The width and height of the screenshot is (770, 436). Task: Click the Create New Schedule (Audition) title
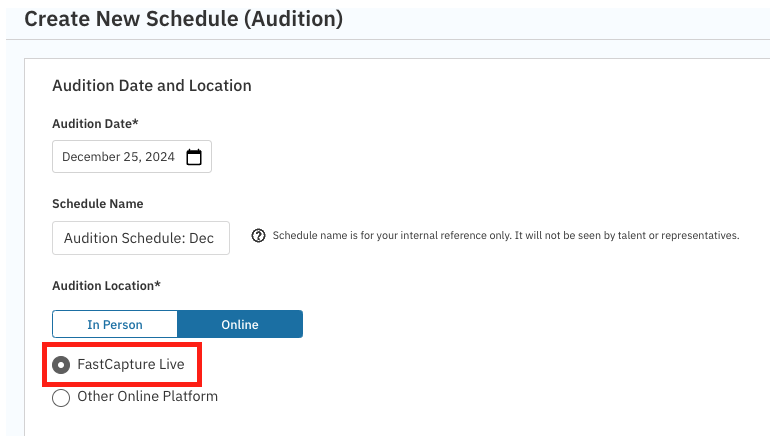183,19
